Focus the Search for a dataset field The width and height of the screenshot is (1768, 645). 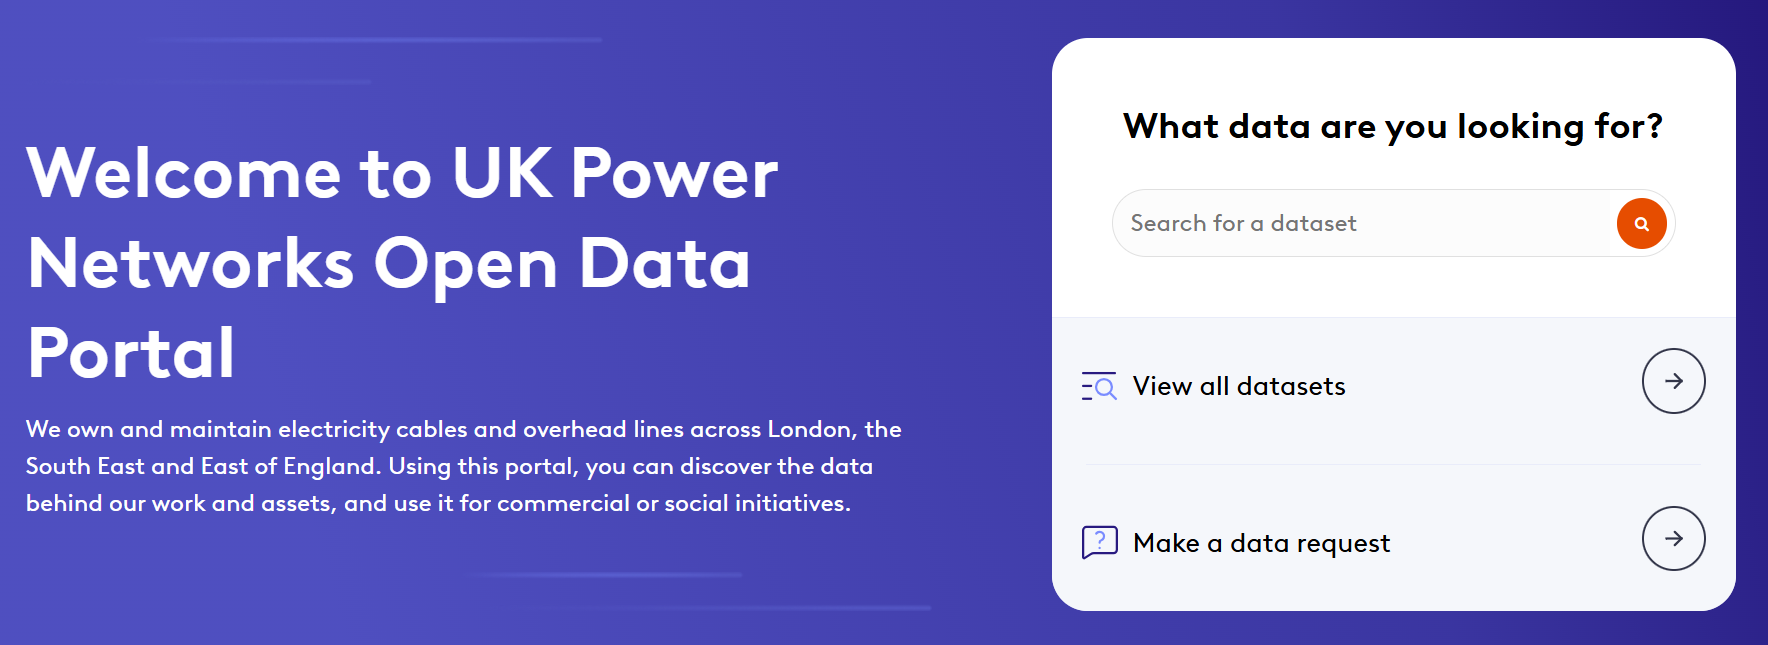point(1360,223)
